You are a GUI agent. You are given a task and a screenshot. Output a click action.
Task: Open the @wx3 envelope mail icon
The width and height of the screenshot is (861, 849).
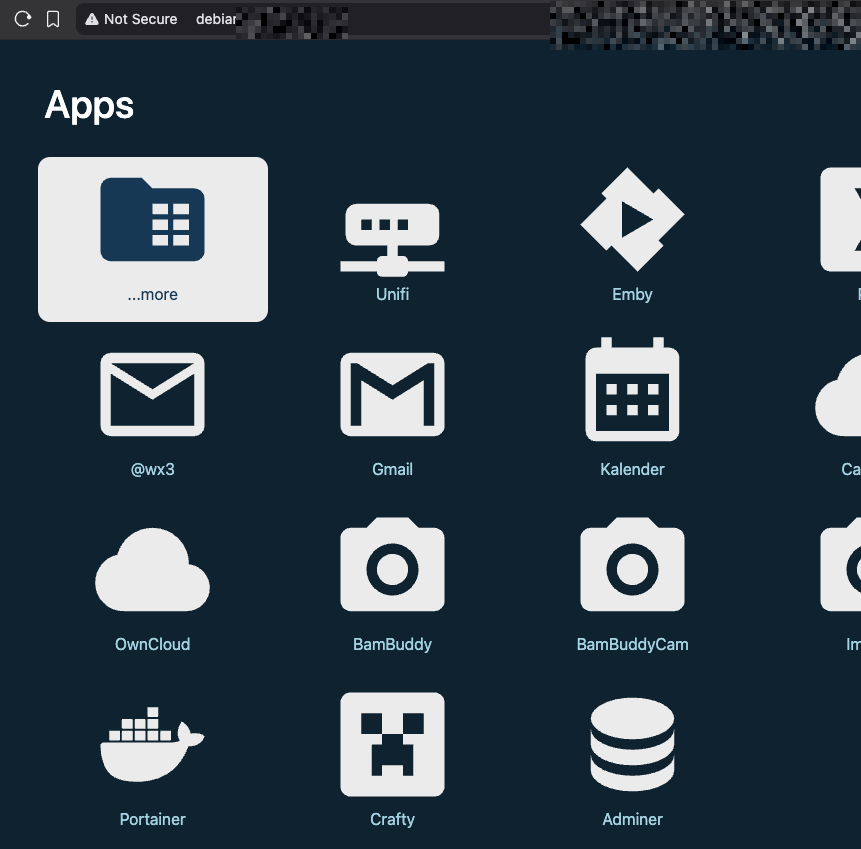(152, 394)
